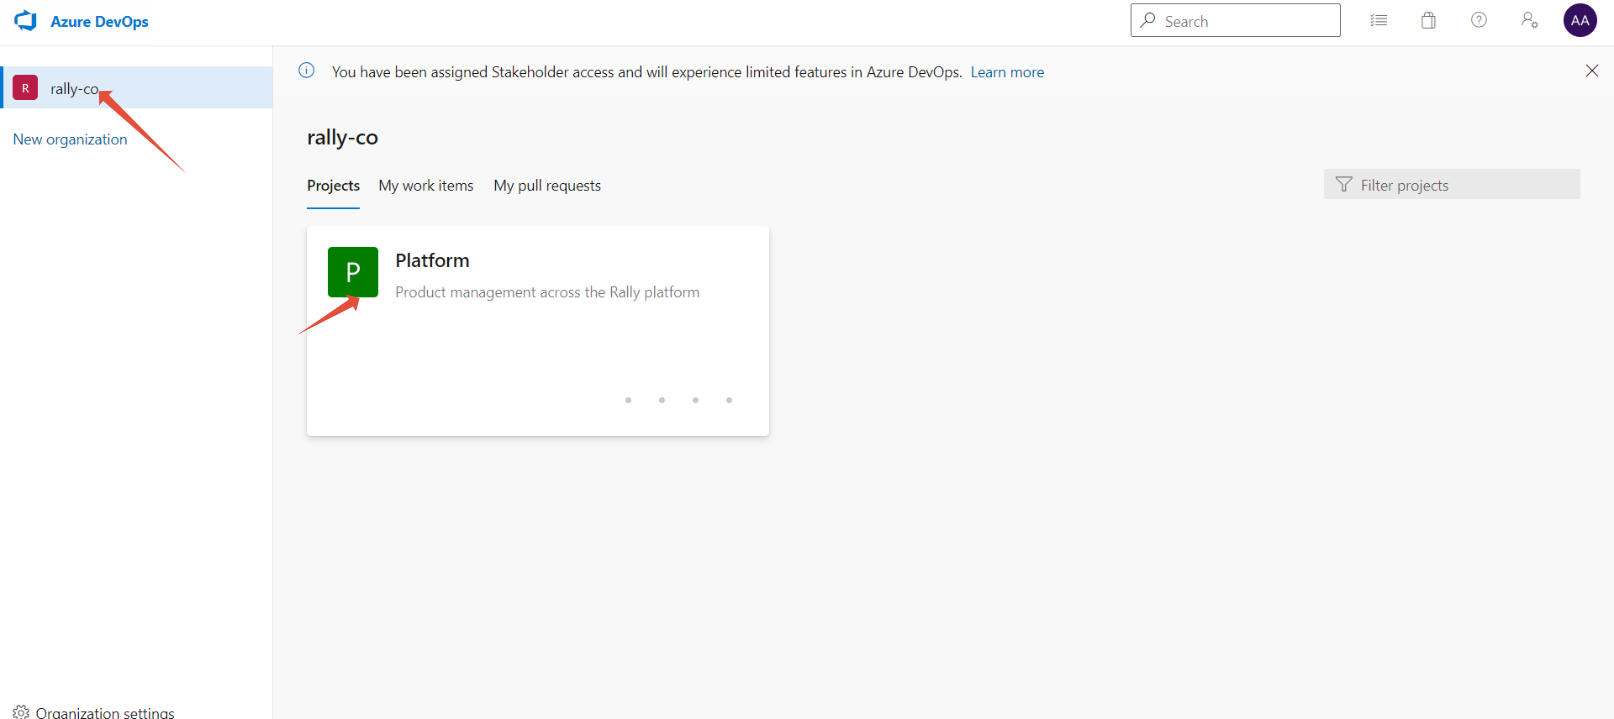Image resolution: width=1614 pixels, height=719 pixels.
Task: Click the magnifier icon in Search box
Action: point(1148,20)
